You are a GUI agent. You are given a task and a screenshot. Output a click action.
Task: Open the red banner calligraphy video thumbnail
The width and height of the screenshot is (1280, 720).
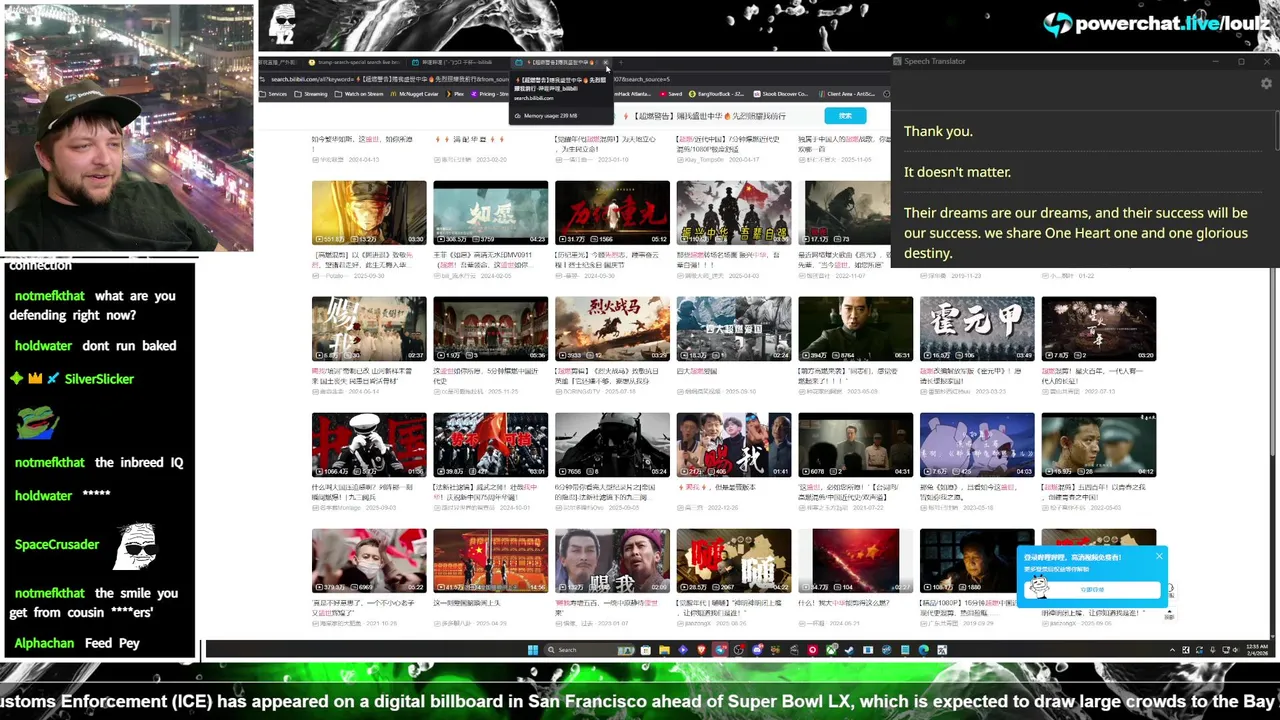coord(612,213)
